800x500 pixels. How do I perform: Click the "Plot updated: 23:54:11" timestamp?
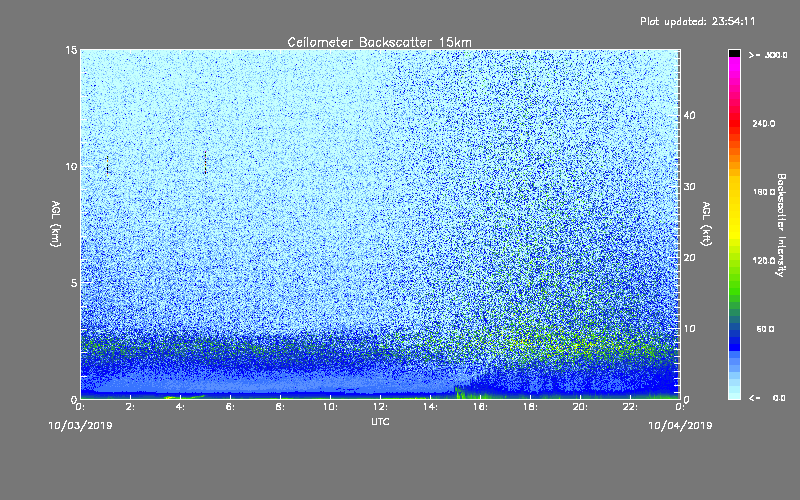pyautogui.click(x=697, y=21)
